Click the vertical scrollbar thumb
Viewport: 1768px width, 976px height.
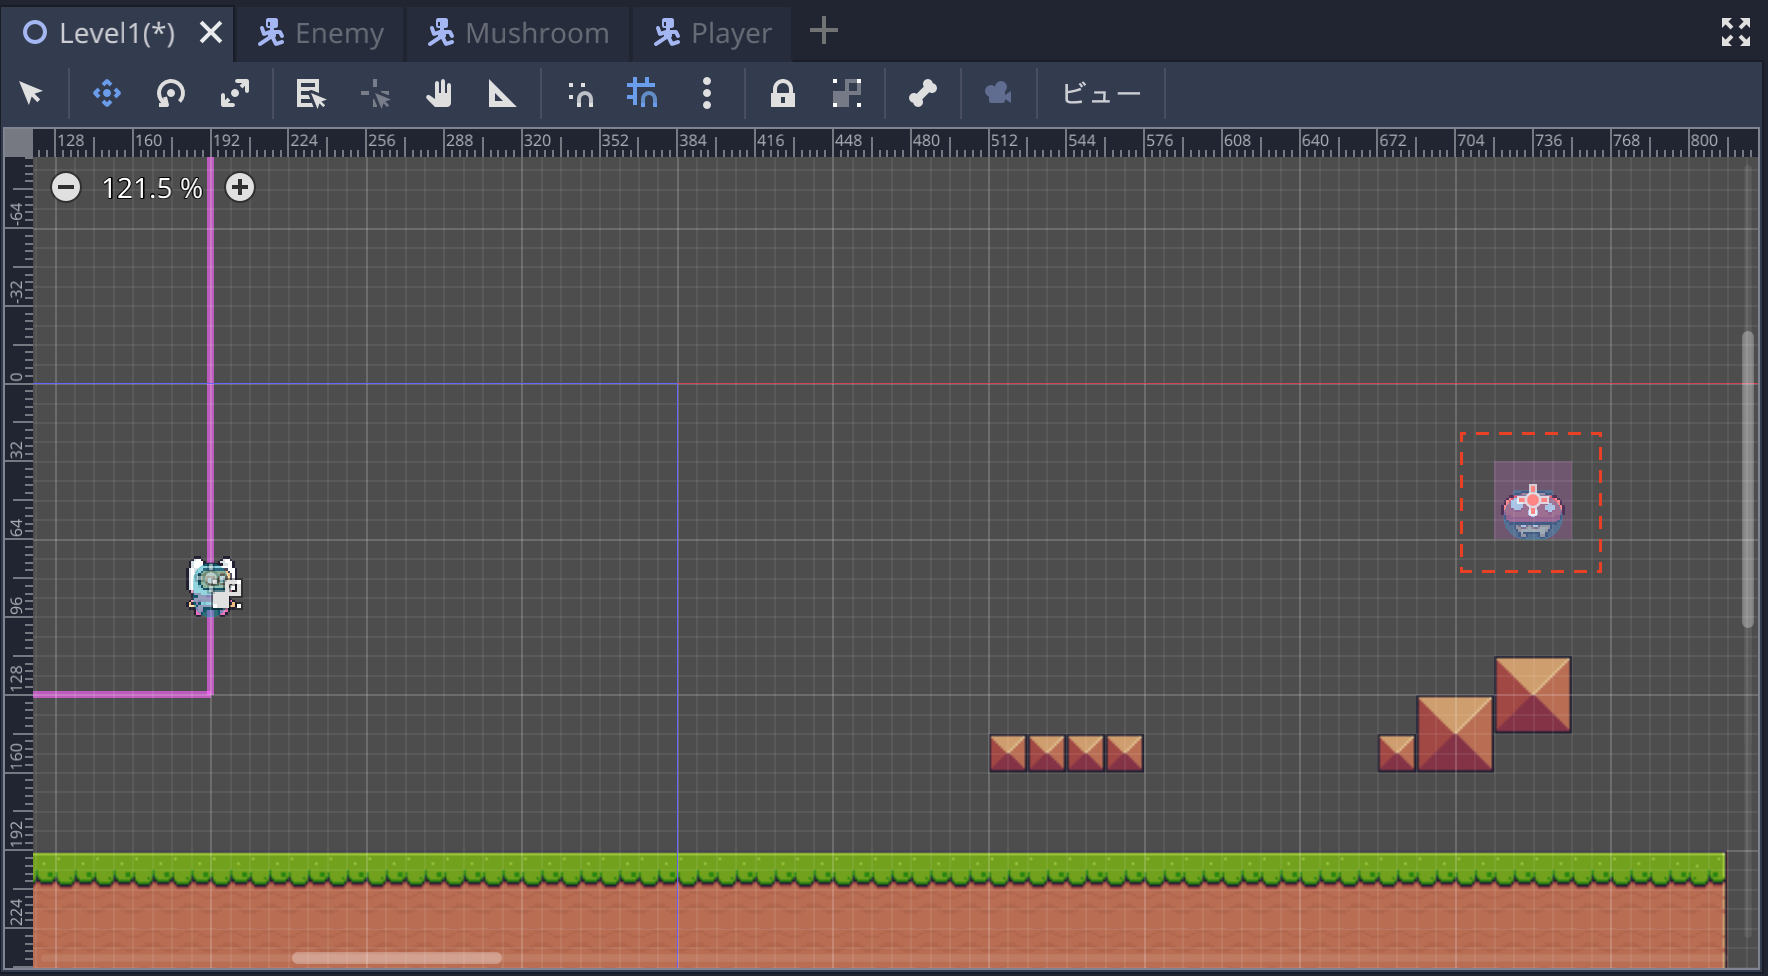click(1748, 480)
